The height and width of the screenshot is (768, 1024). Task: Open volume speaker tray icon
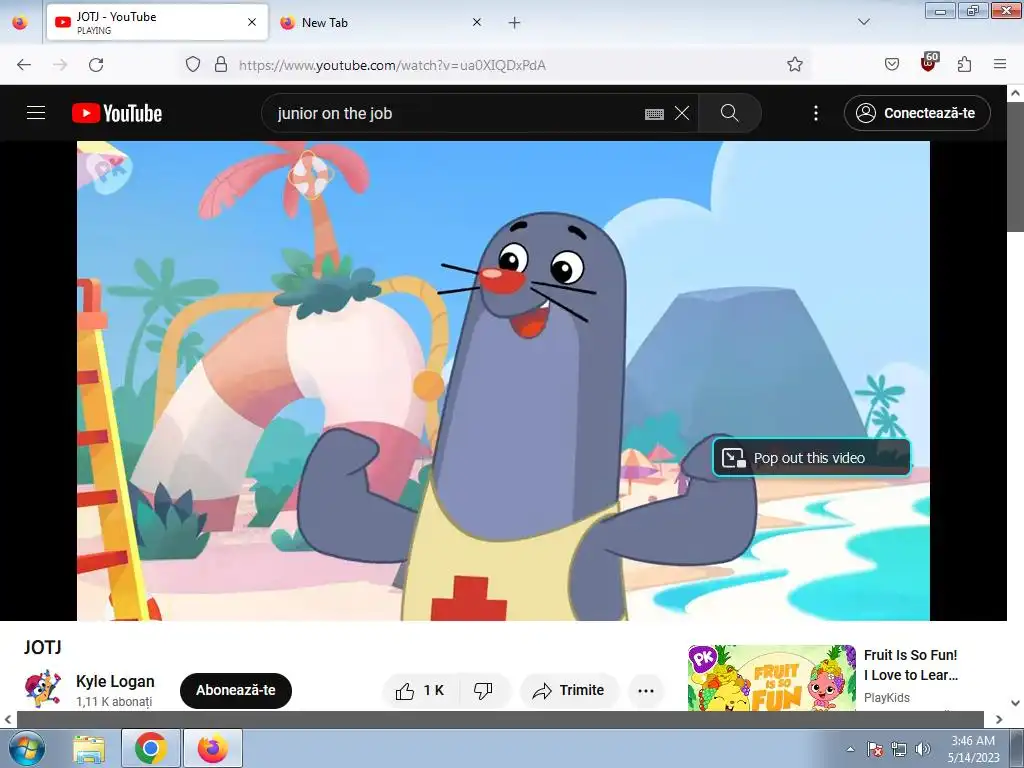click(x=923, y=749)
